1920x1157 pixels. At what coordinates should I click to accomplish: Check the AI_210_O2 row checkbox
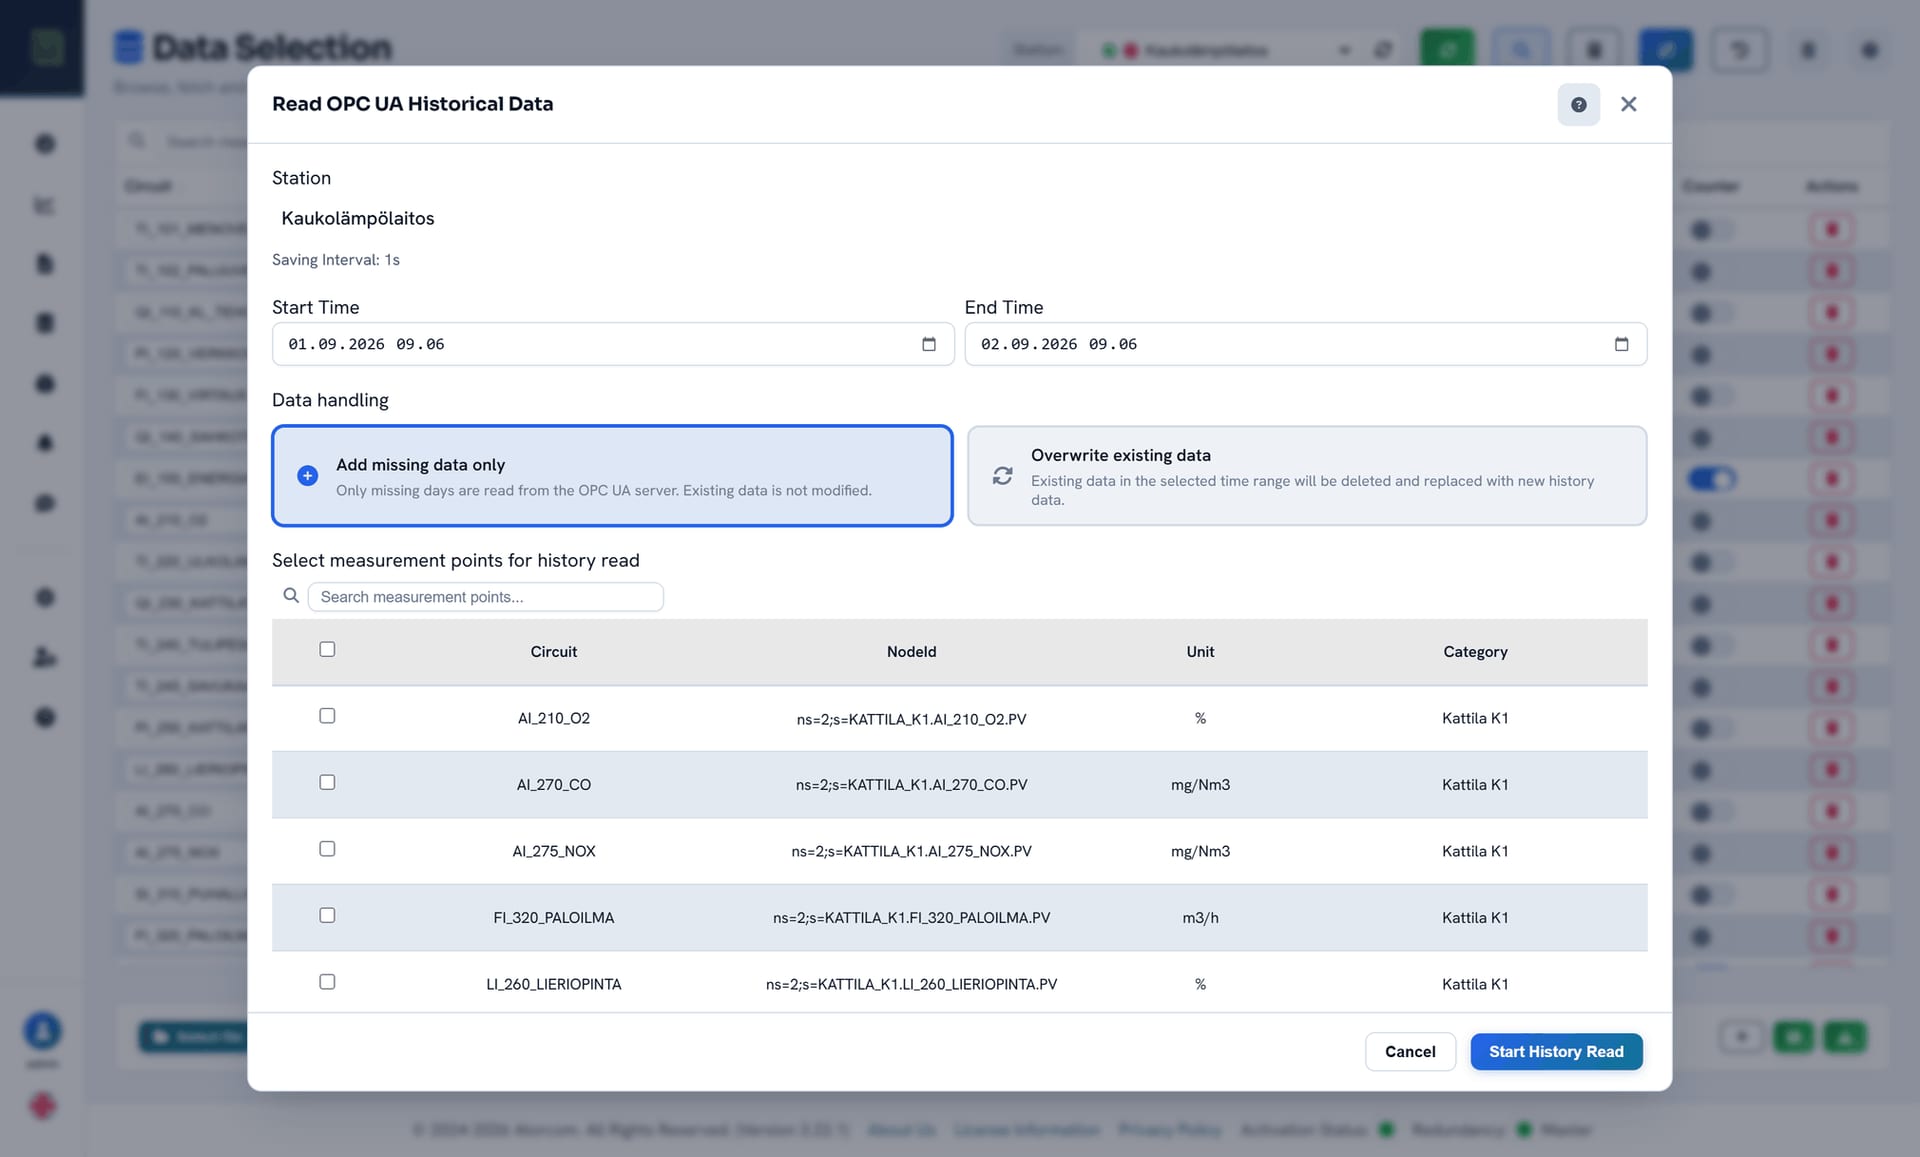(327, 716)
